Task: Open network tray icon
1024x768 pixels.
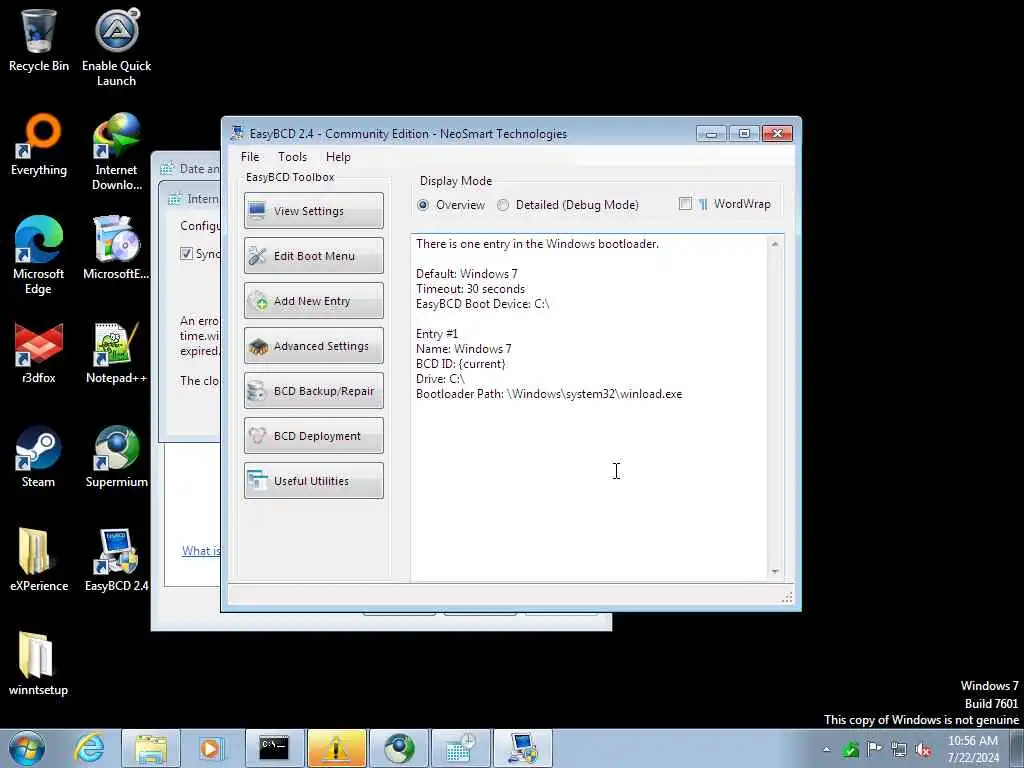Action: 899,750
